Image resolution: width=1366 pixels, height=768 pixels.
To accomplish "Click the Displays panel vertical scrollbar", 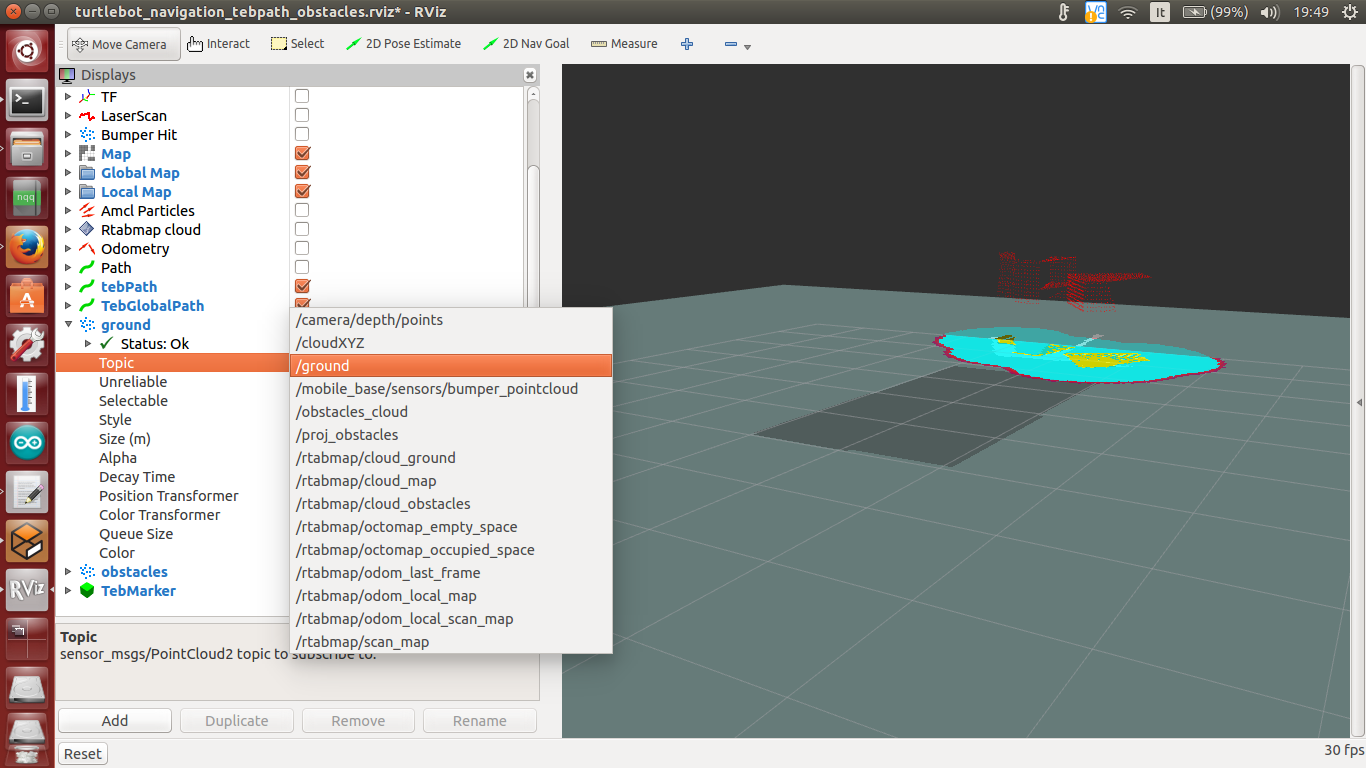I will coord(533,200).
